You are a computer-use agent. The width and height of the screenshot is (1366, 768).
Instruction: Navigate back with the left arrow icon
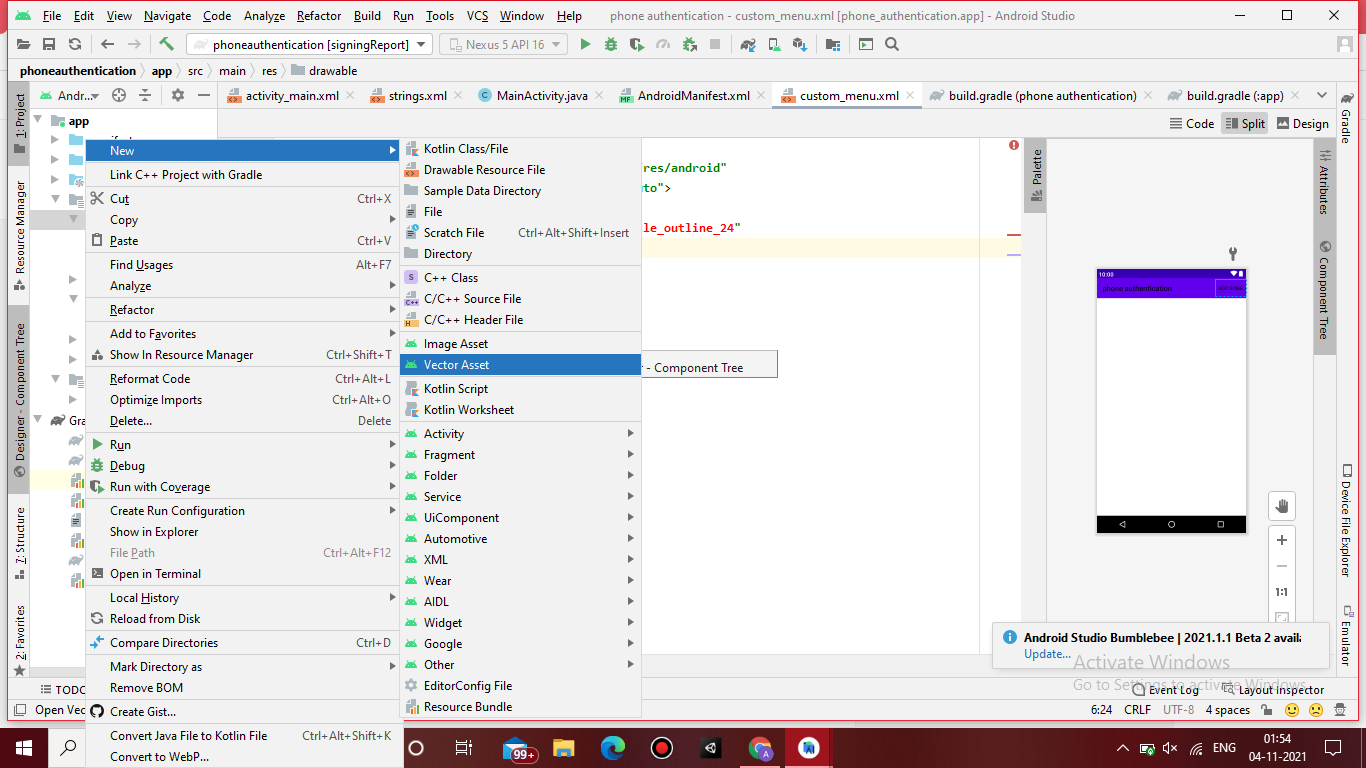point(107,44)
